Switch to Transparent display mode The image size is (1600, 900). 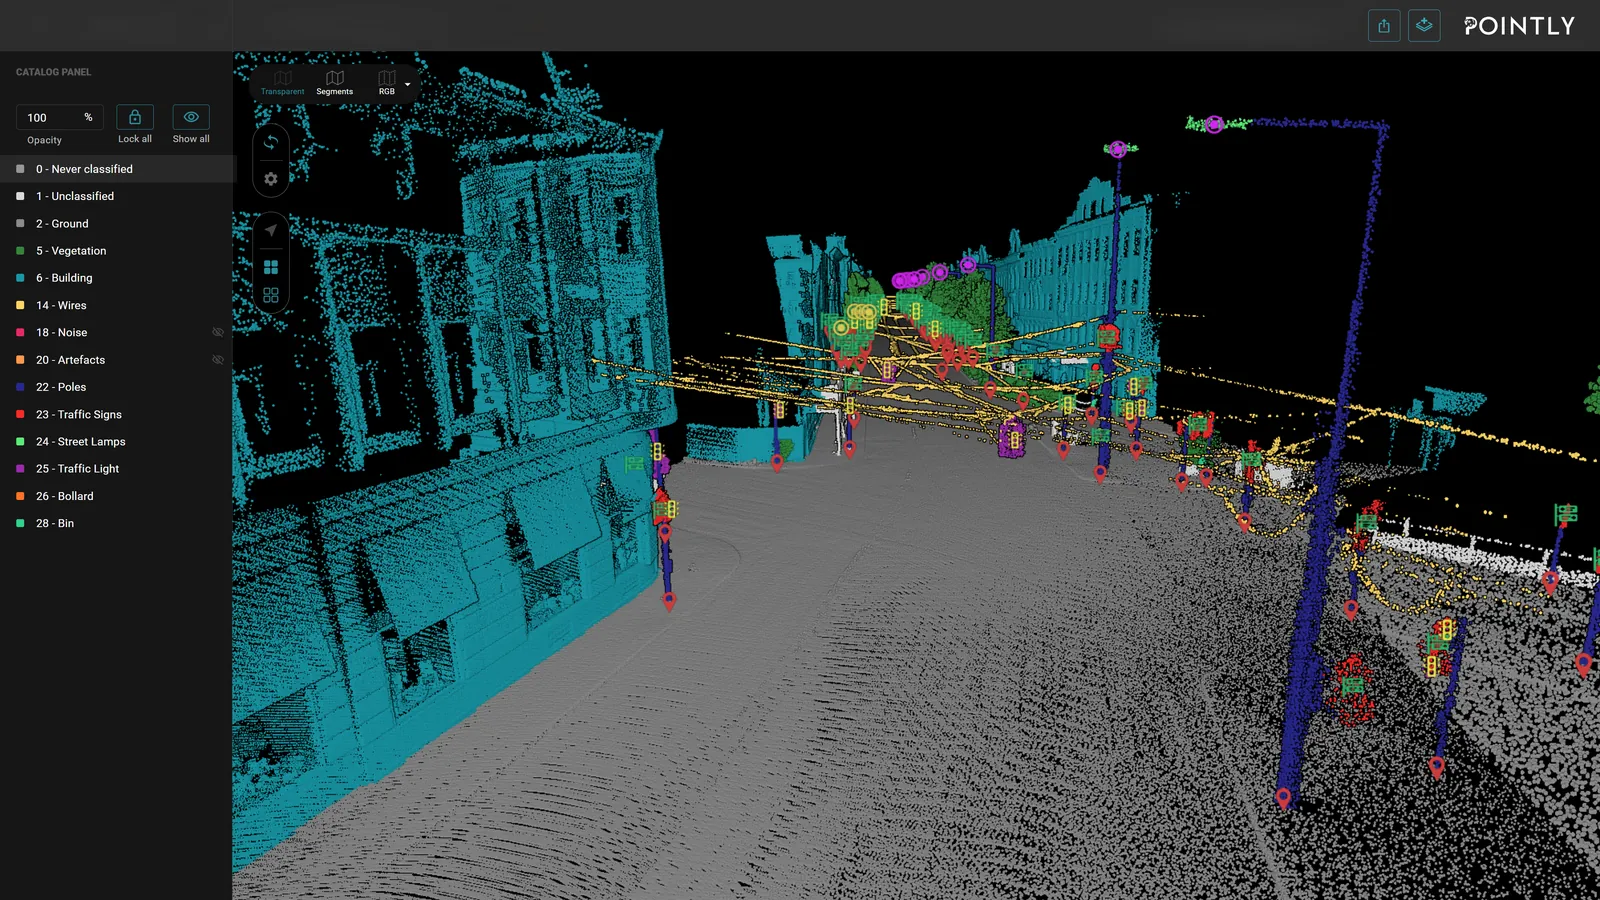283,83
